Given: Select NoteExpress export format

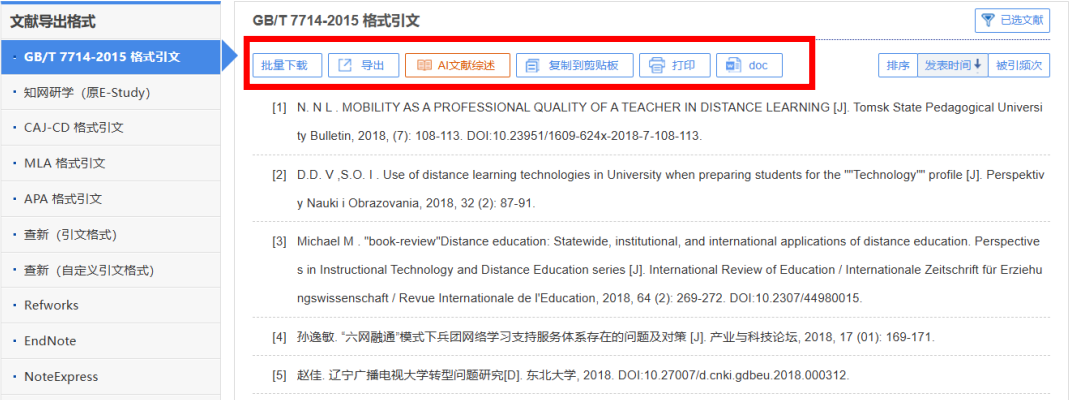Looking at the screenshot, I should coord(61,377).
